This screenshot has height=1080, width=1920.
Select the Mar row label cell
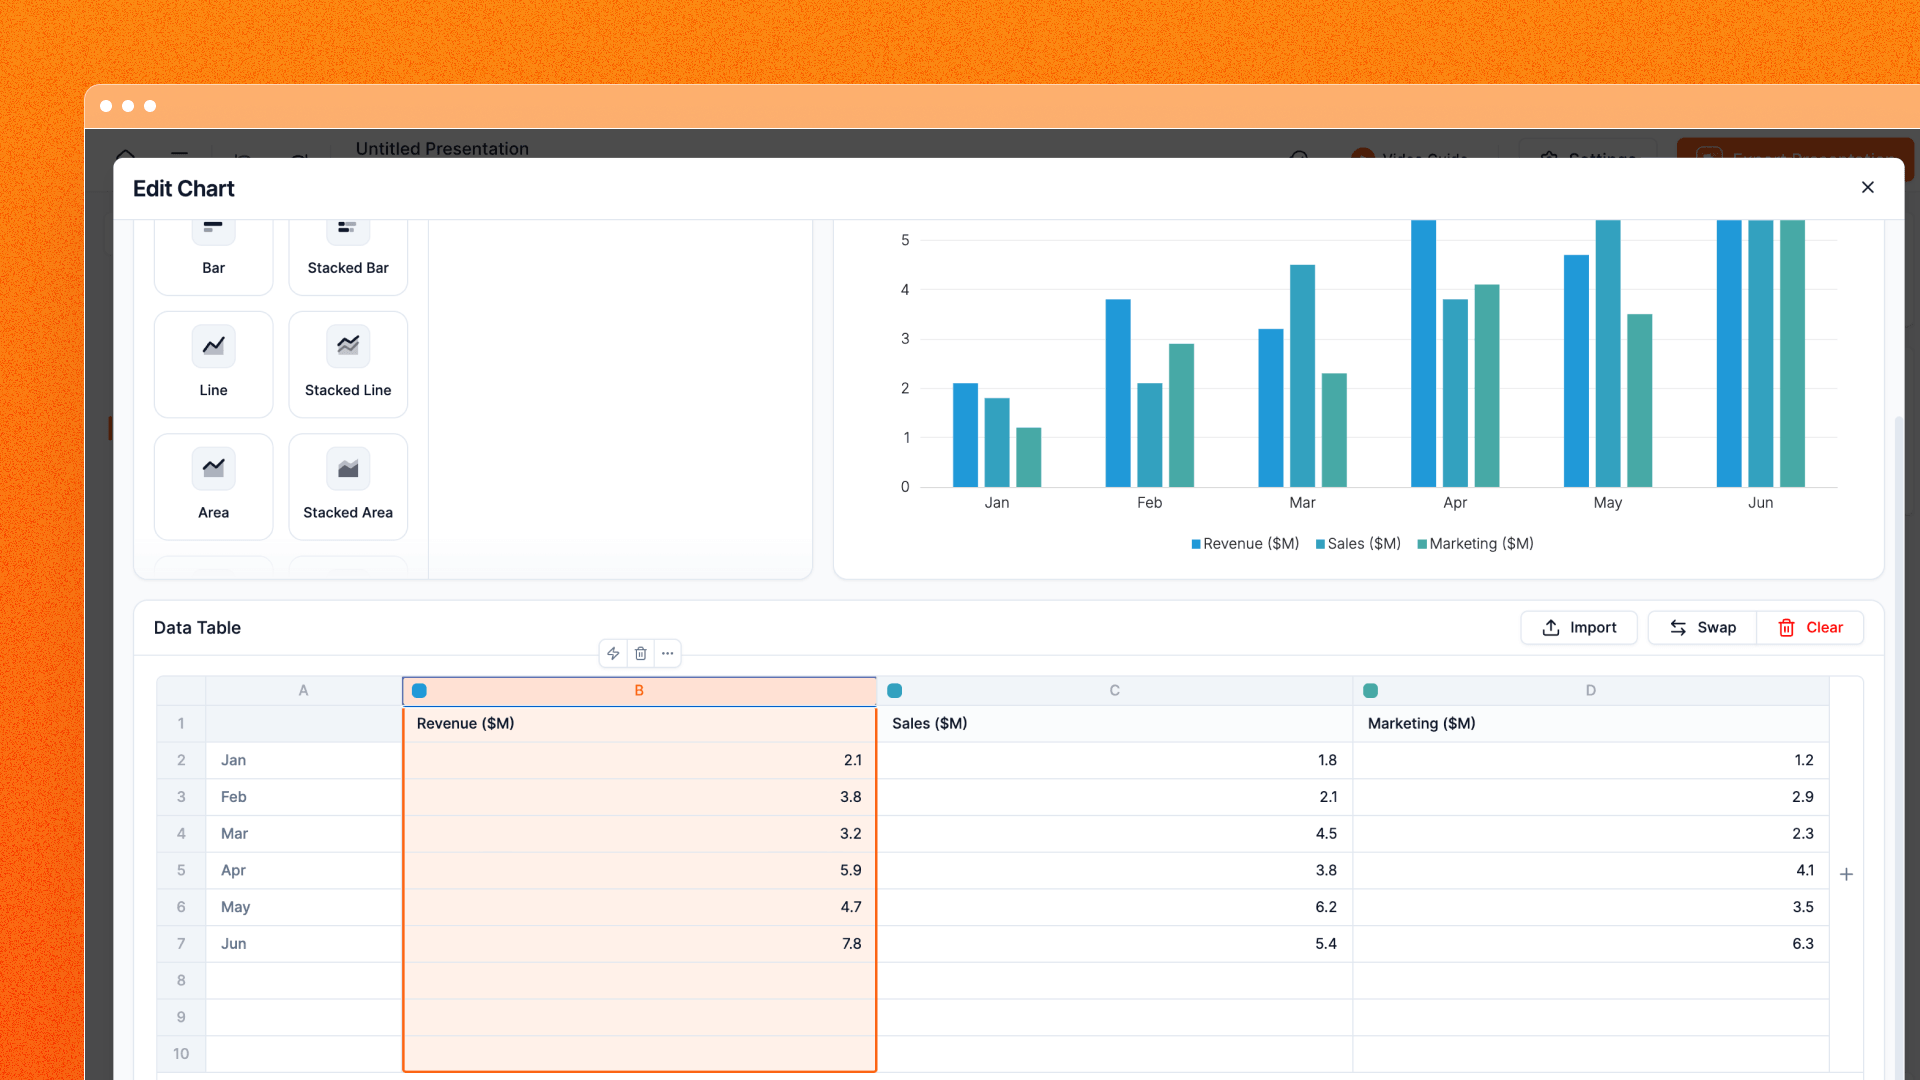[304, 834]
